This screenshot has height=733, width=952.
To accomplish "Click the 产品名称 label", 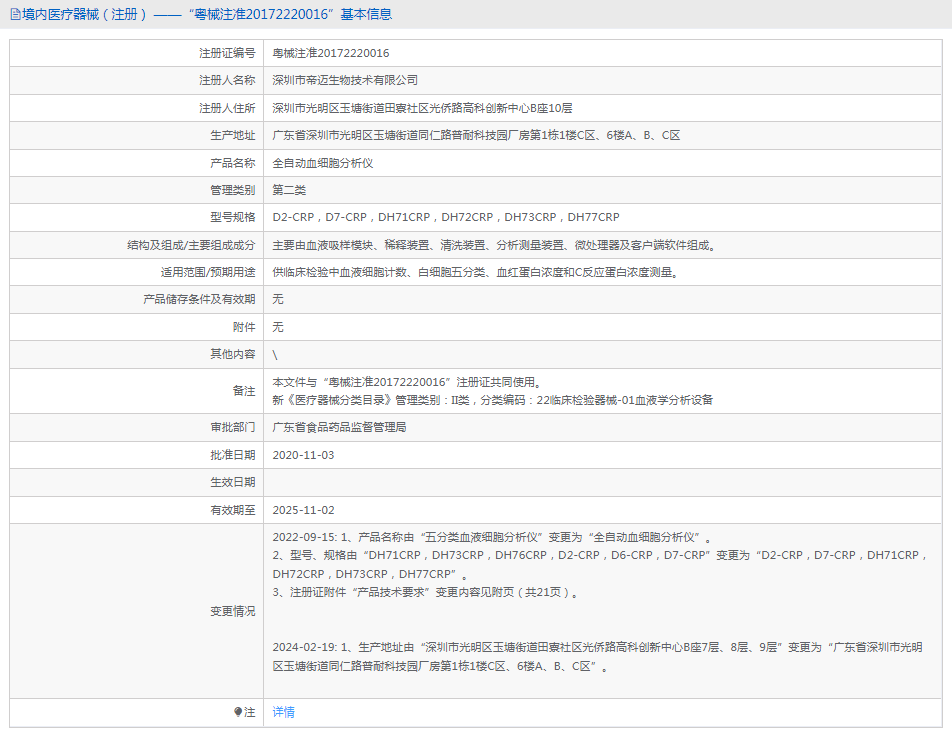I will click(233, 163).
